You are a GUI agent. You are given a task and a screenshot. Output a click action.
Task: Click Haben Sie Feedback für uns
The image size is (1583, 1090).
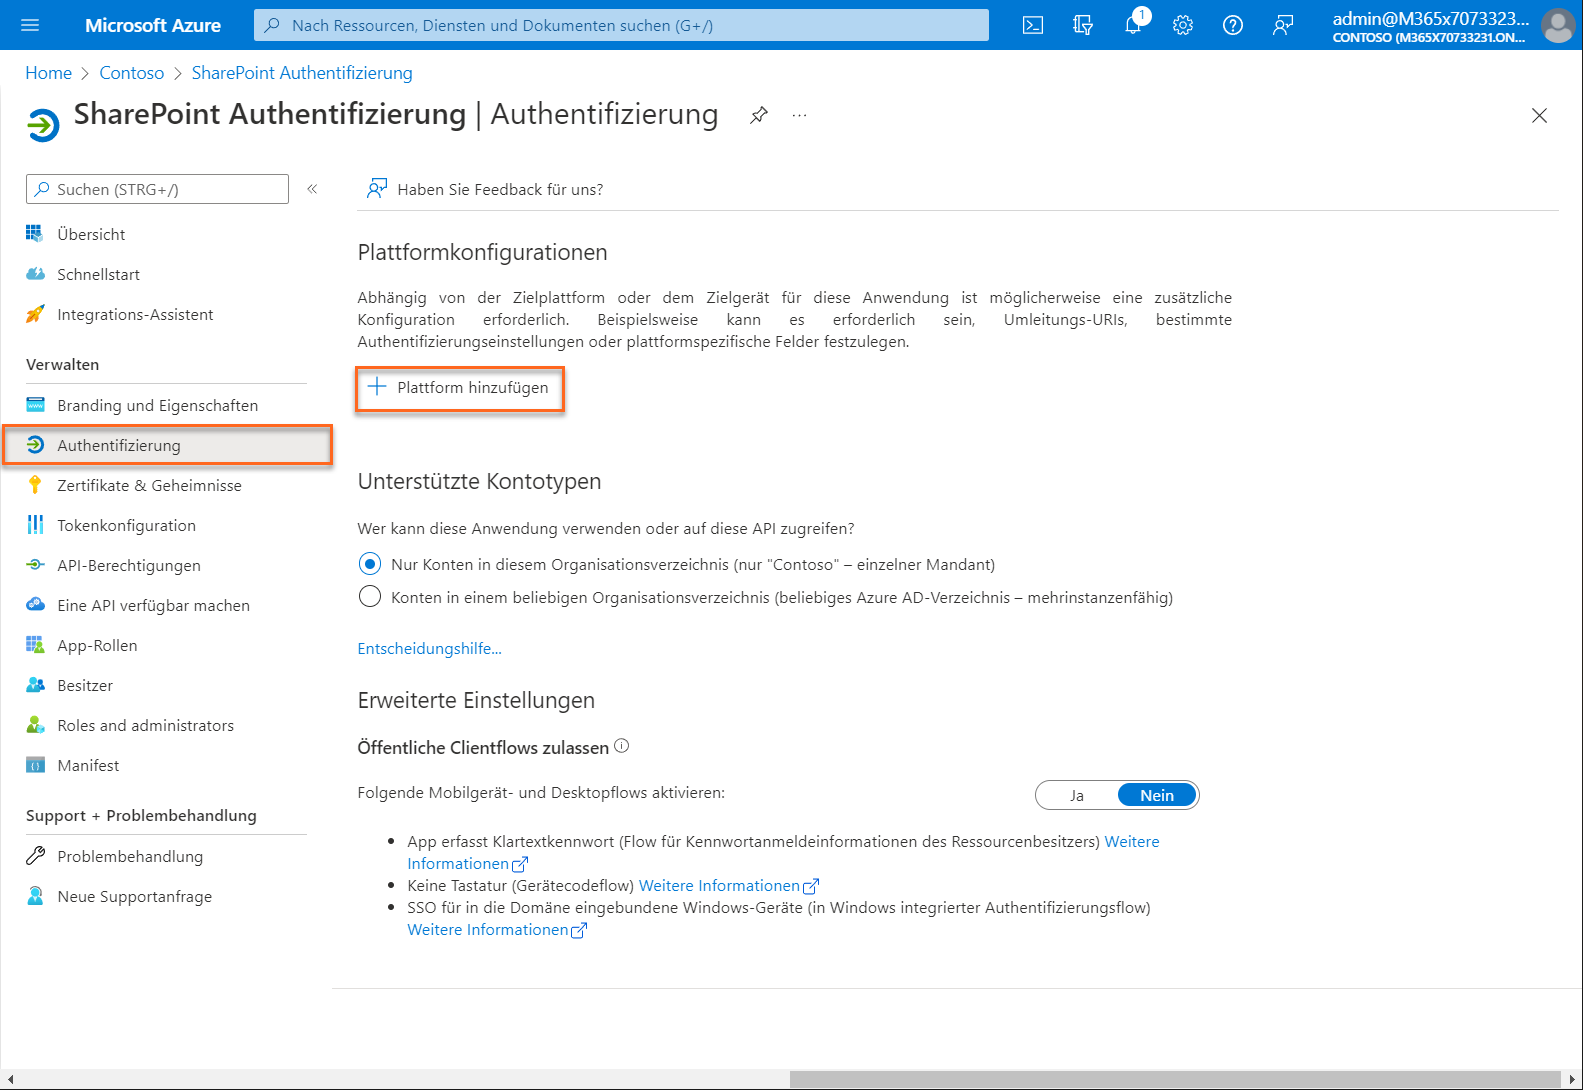click(x=486, y=189)
